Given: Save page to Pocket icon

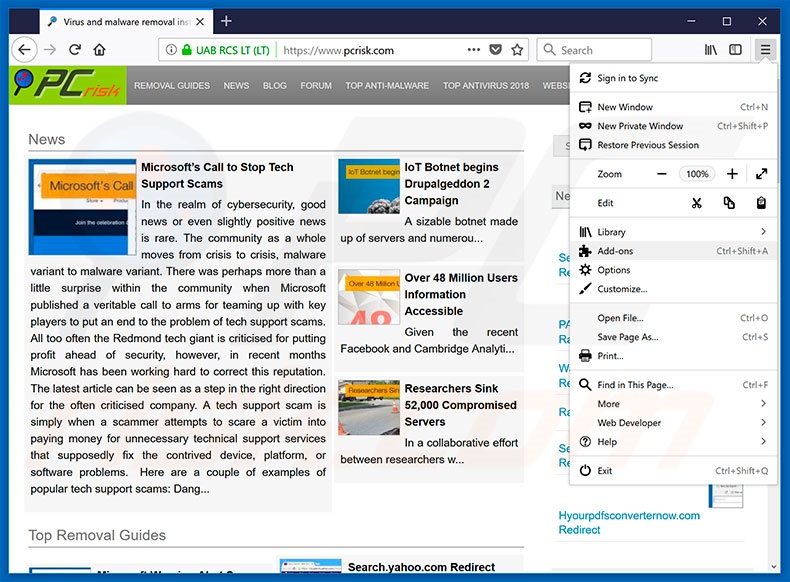Looking at the screenshot, I should (x=496, y=49).
